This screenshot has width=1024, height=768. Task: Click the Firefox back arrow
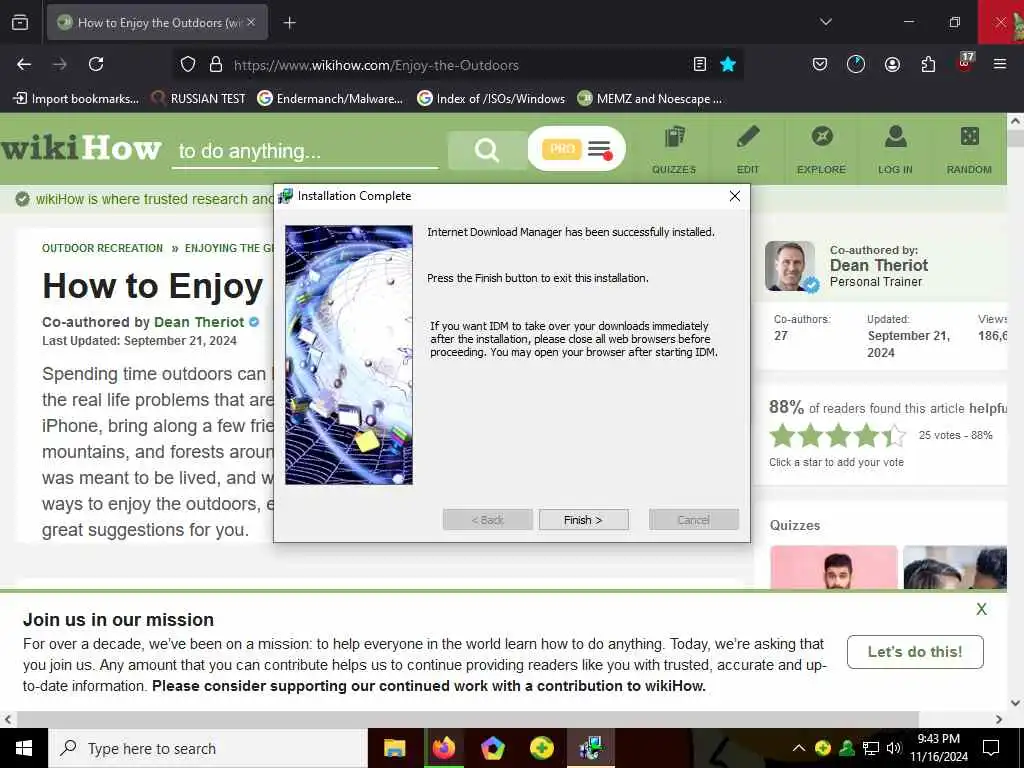click(24, 64)
